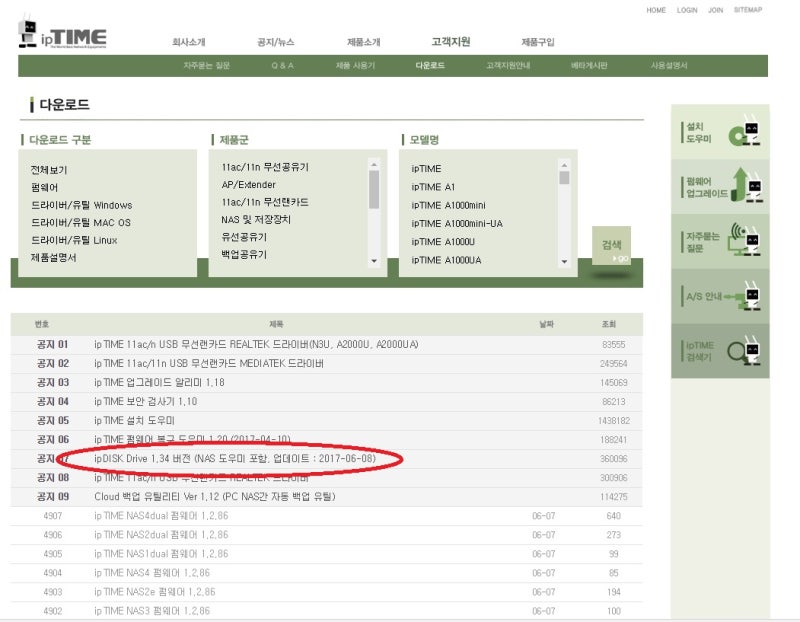Select 드라이버/유틸 MAC OS category
The width and height of the screenshot is (800, 622).
pos(81,222)
